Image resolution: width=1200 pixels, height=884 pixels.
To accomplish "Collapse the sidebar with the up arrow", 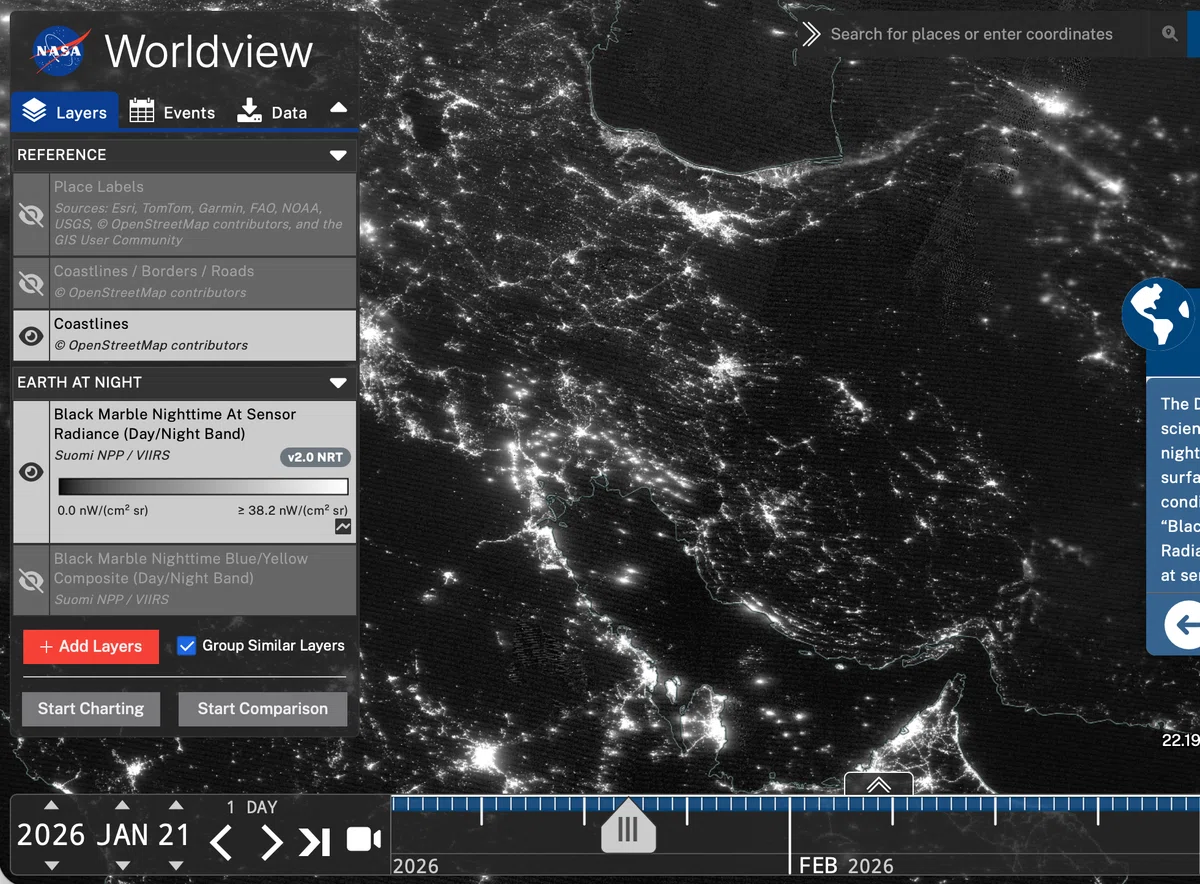I will click(x=339, y=108).
